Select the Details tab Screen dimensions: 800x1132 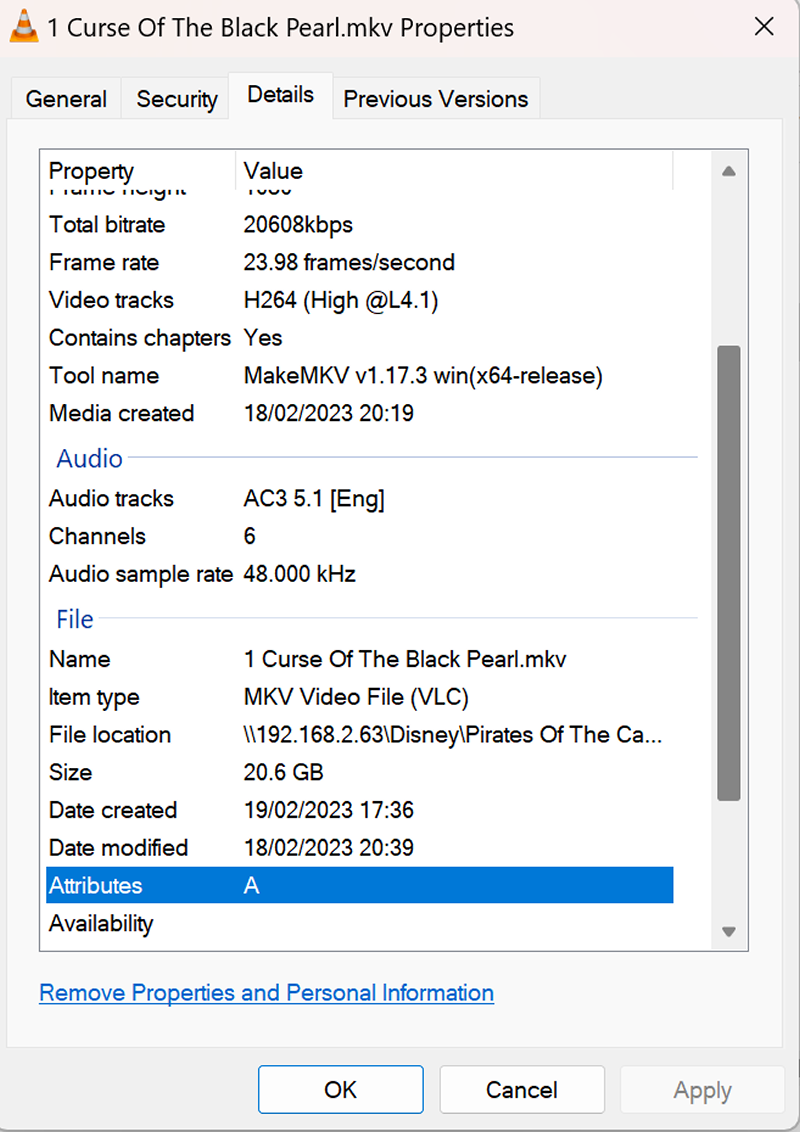point(280,95)
